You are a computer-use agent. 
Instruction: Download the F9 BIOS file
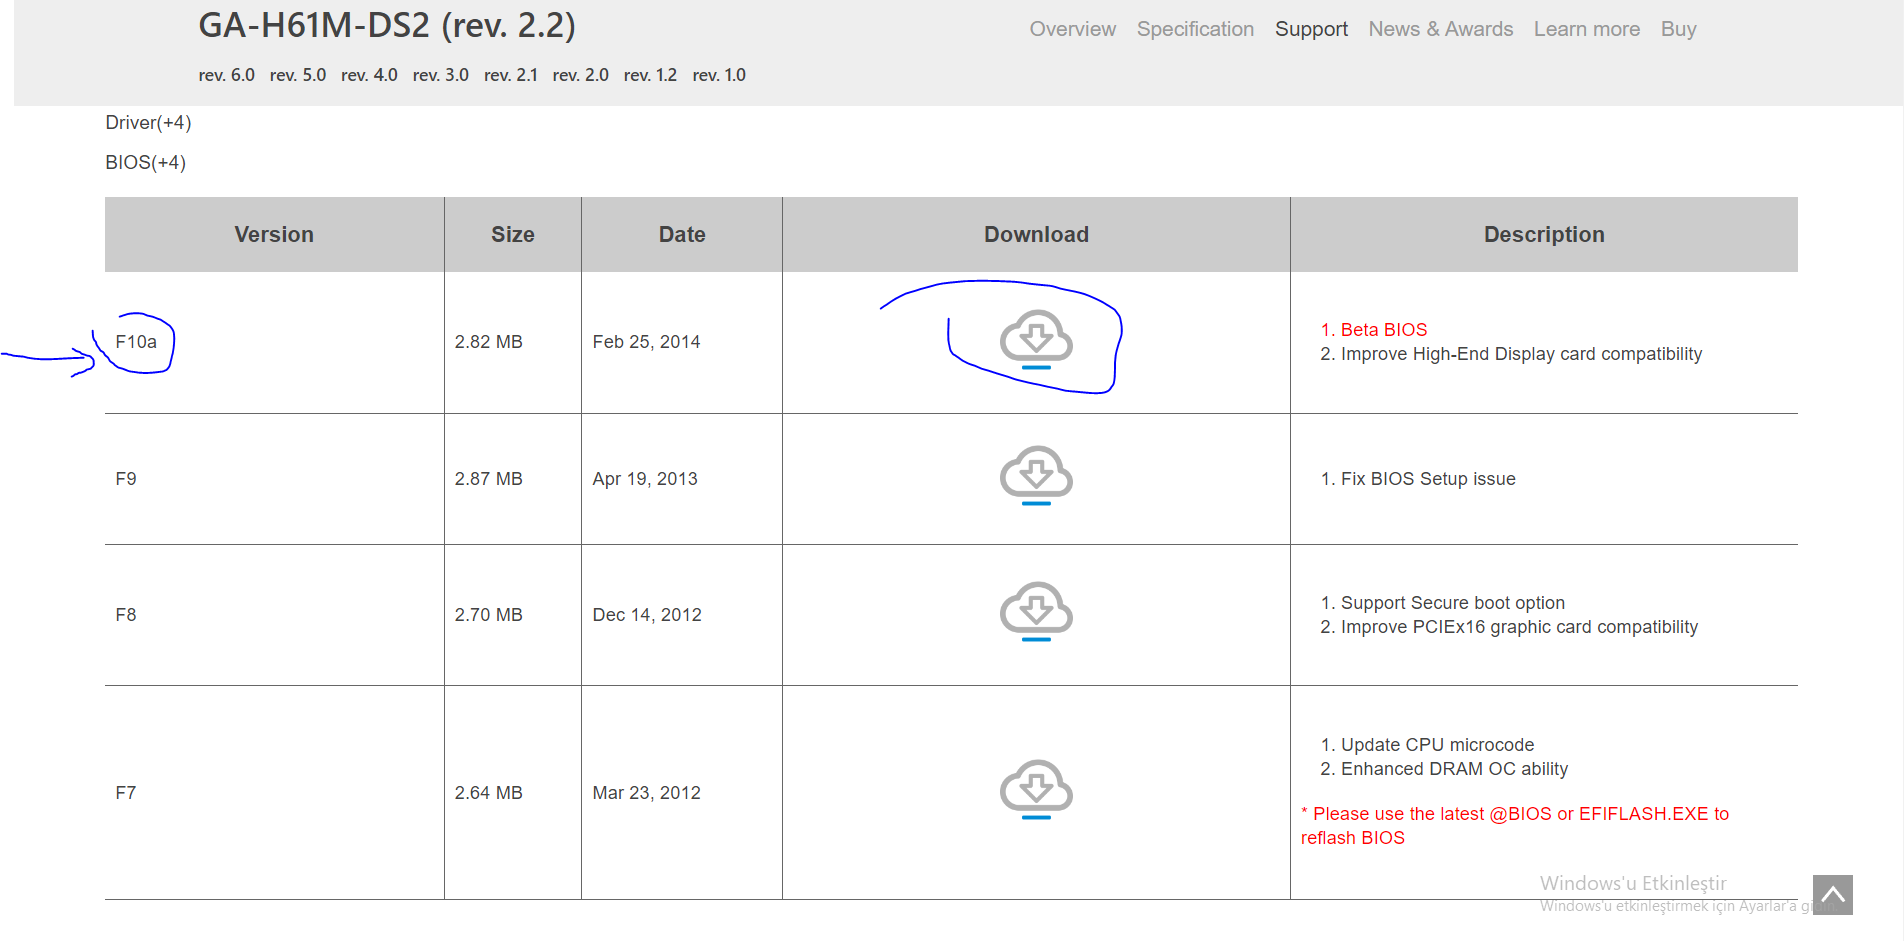coord(1036,476)
